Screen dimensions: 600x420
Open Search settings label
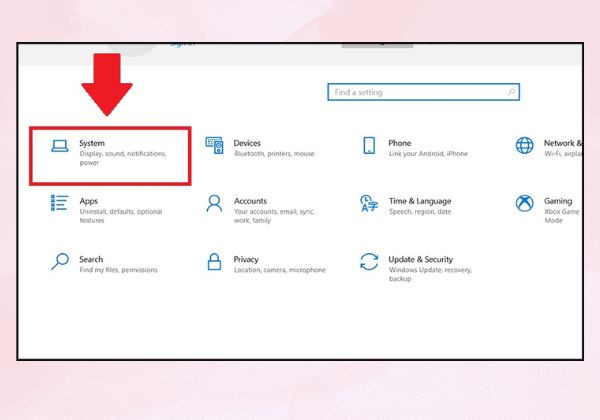(91, 259)
